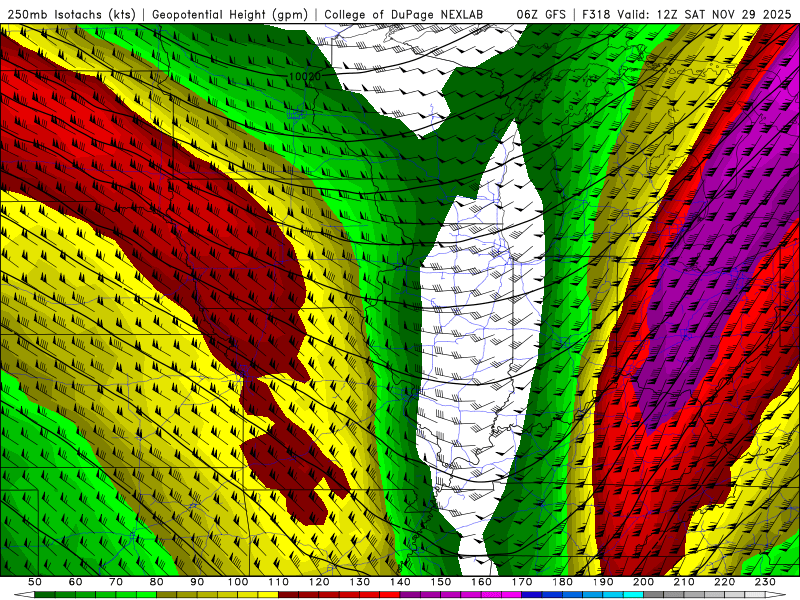800x600 pixels.
Task: Click the '250mb Isotachs (kts)' title text
Action: click(x=71, y=15)
